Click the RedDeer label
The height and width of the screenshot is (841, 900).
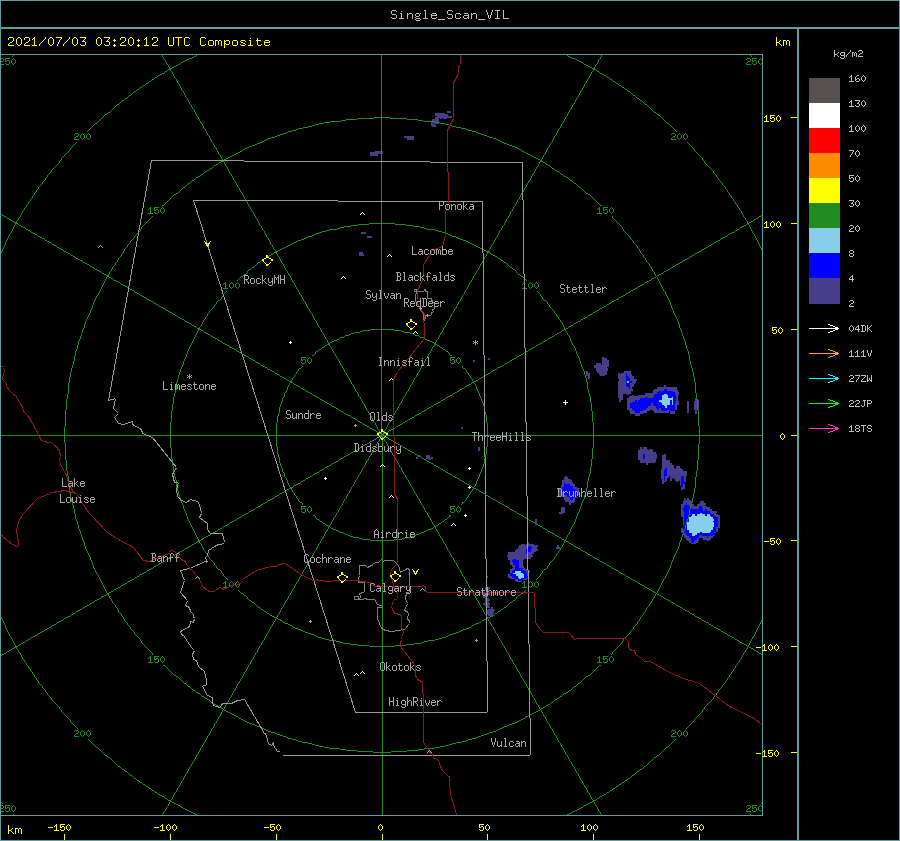tap(424, 303)
